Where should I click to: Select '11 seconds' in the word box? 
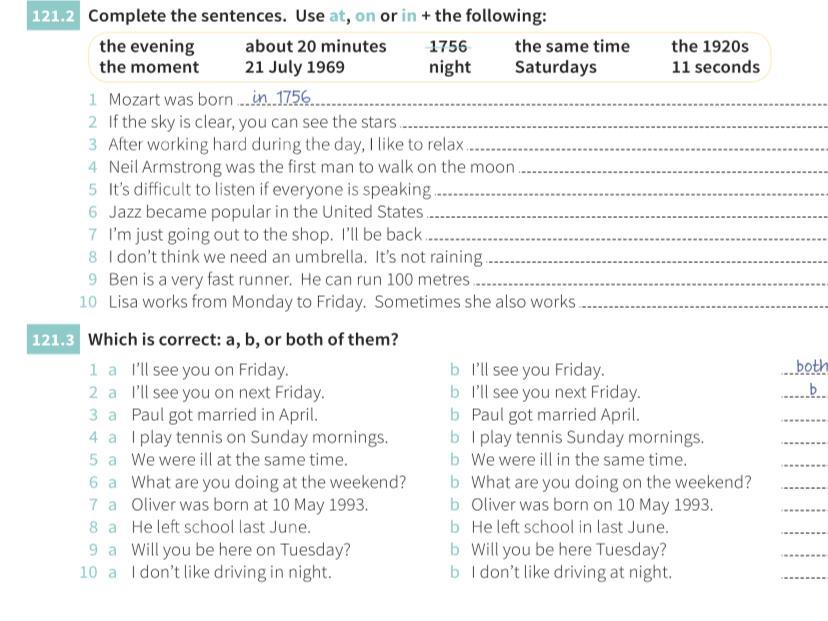pos(715,68)
